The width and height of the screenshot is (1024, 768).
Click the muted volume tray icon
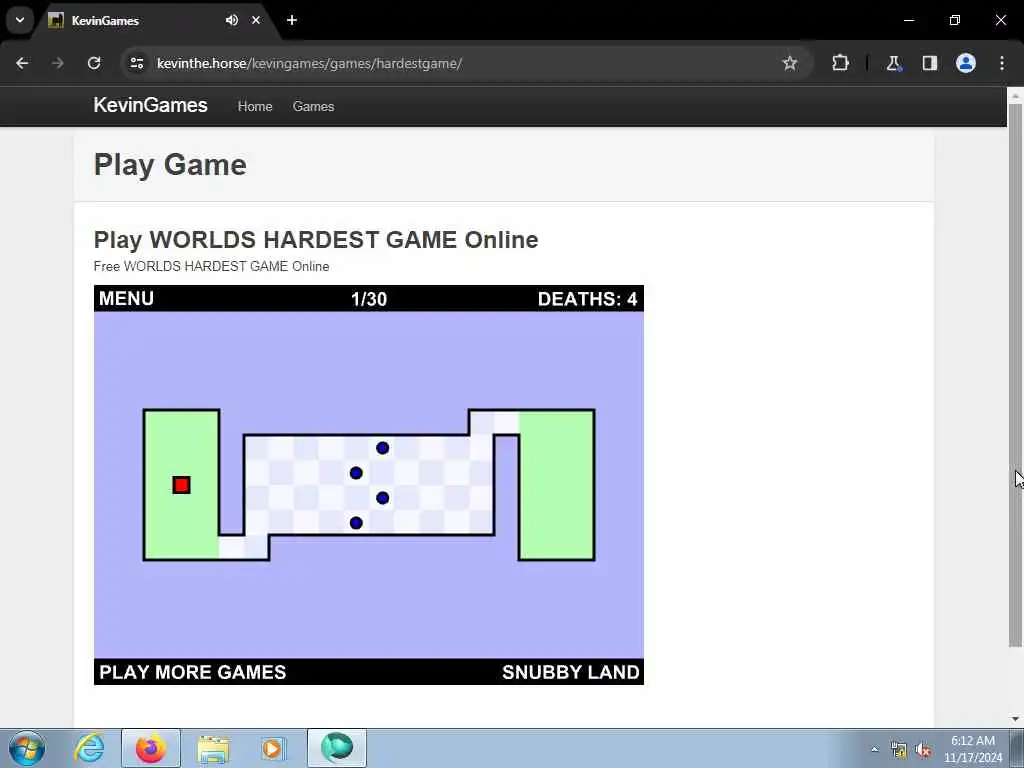pyautogui.click(x=923, y=750)
